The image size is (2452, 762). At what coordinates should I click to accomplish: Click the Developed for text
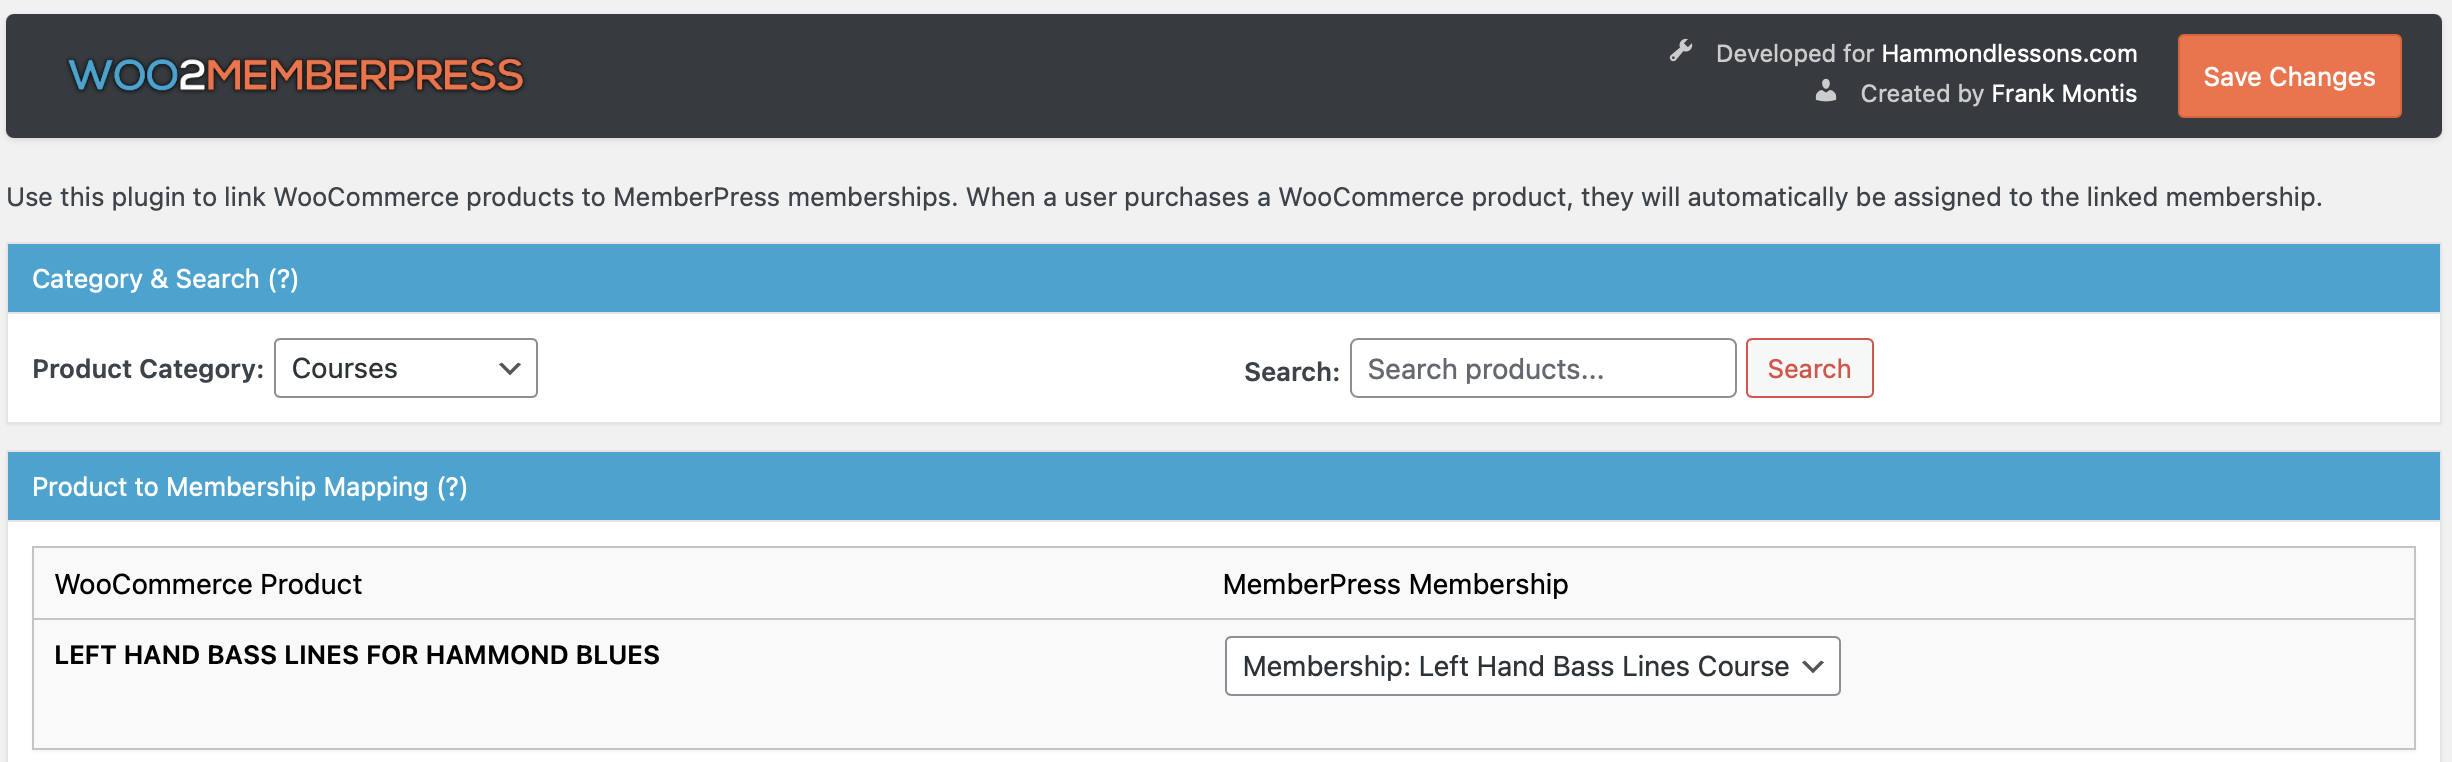[x=1794, y=53]
